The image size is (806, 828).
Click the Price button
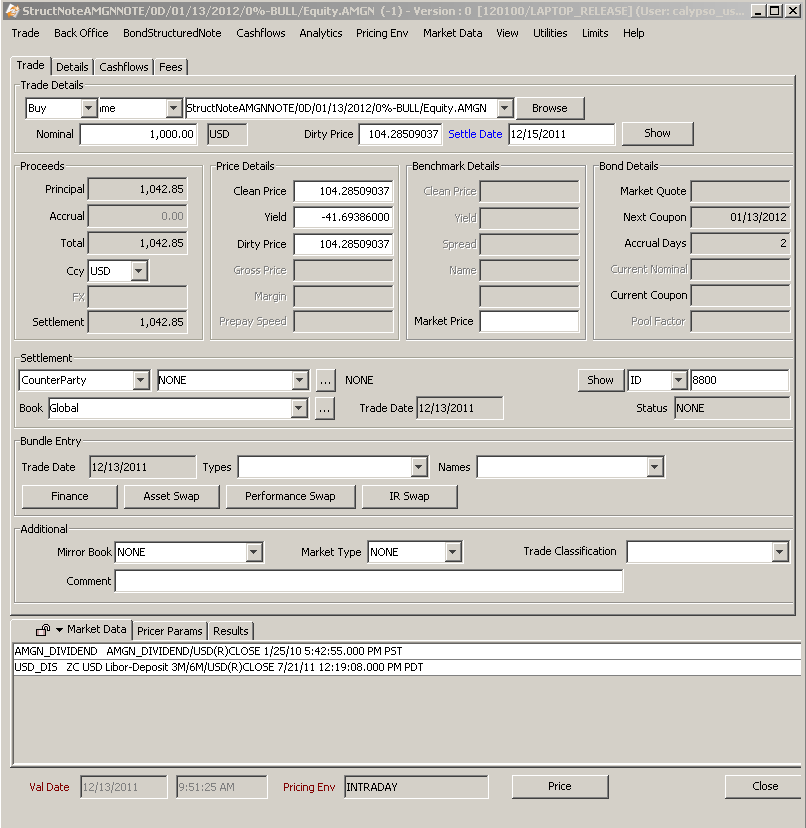pos(560,786)
